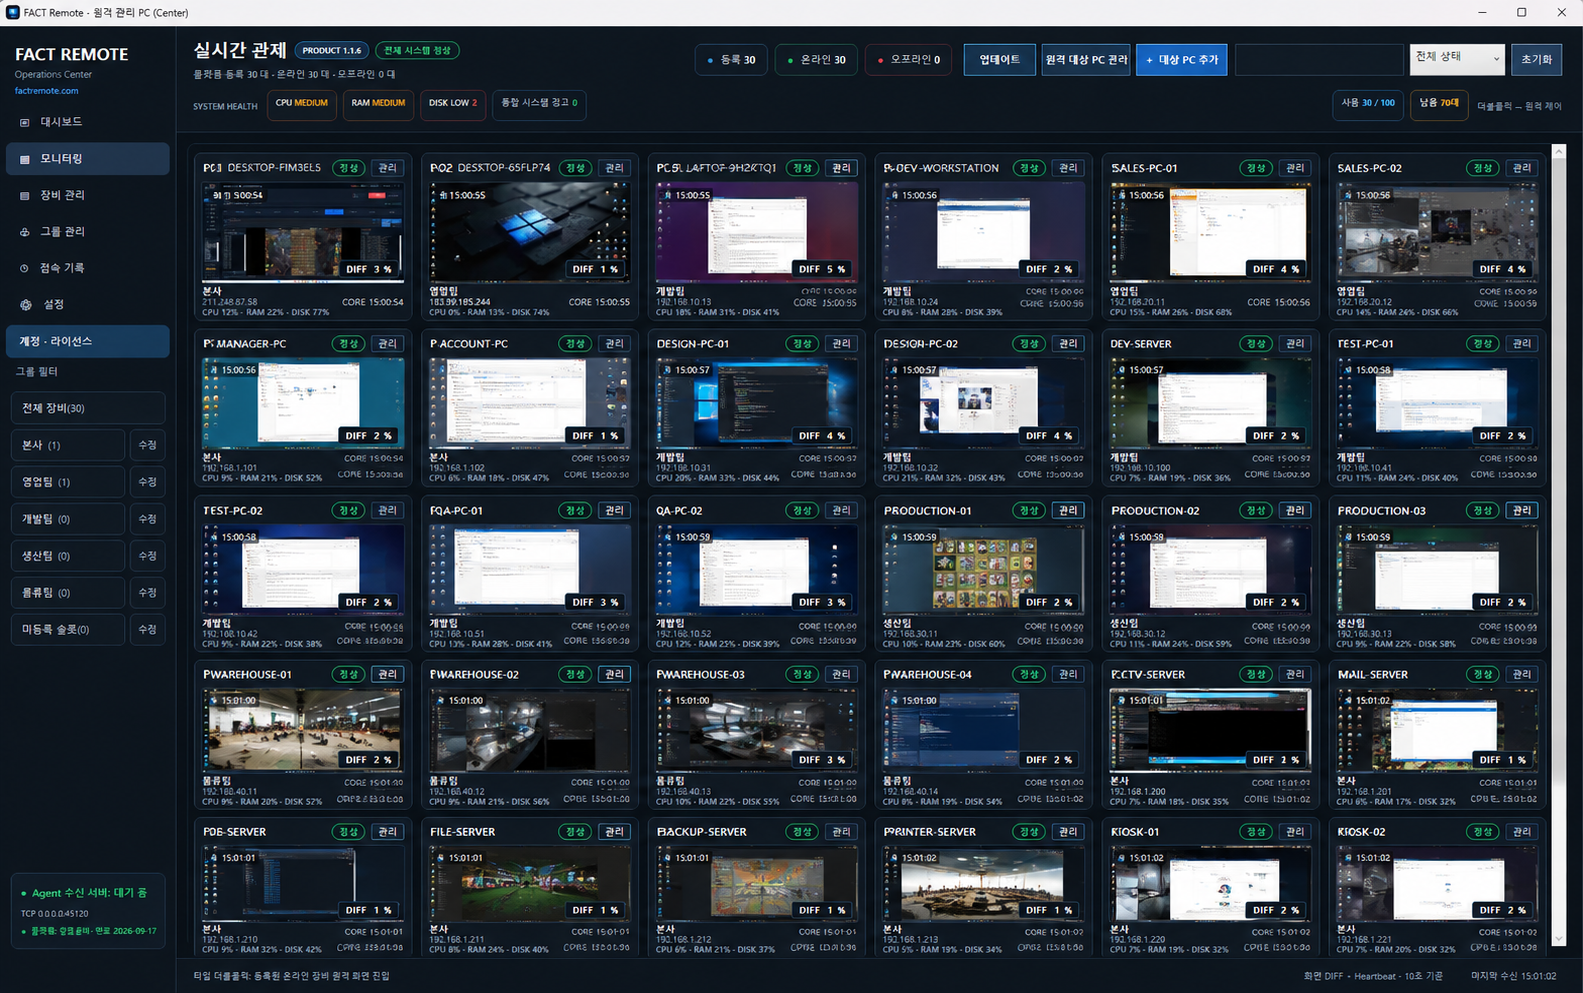Open the factremote.com link
This screenshot has height=993, width=1583.
coord(46,91)
